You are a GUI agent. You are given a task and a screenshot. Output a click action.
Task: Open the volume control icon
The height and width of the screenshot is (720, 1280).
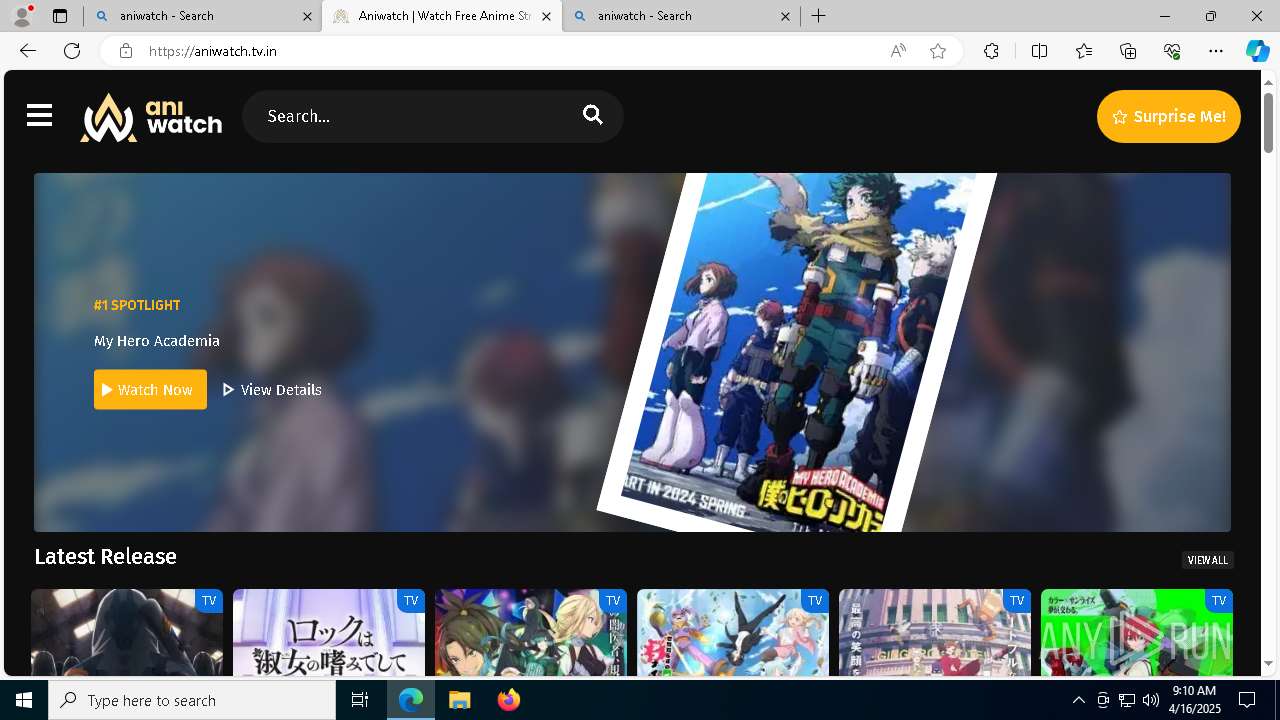1150,700
